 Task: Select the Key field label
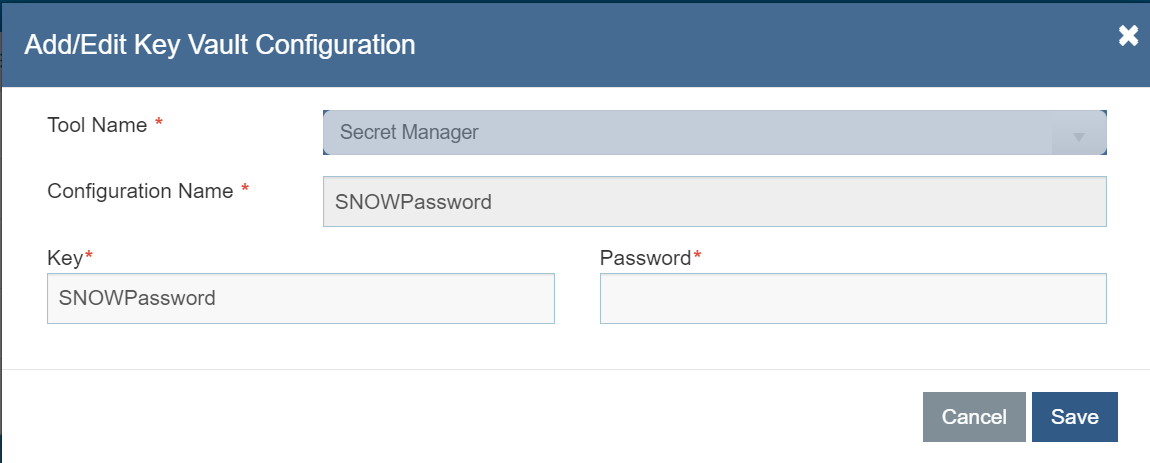coord(65,258)
